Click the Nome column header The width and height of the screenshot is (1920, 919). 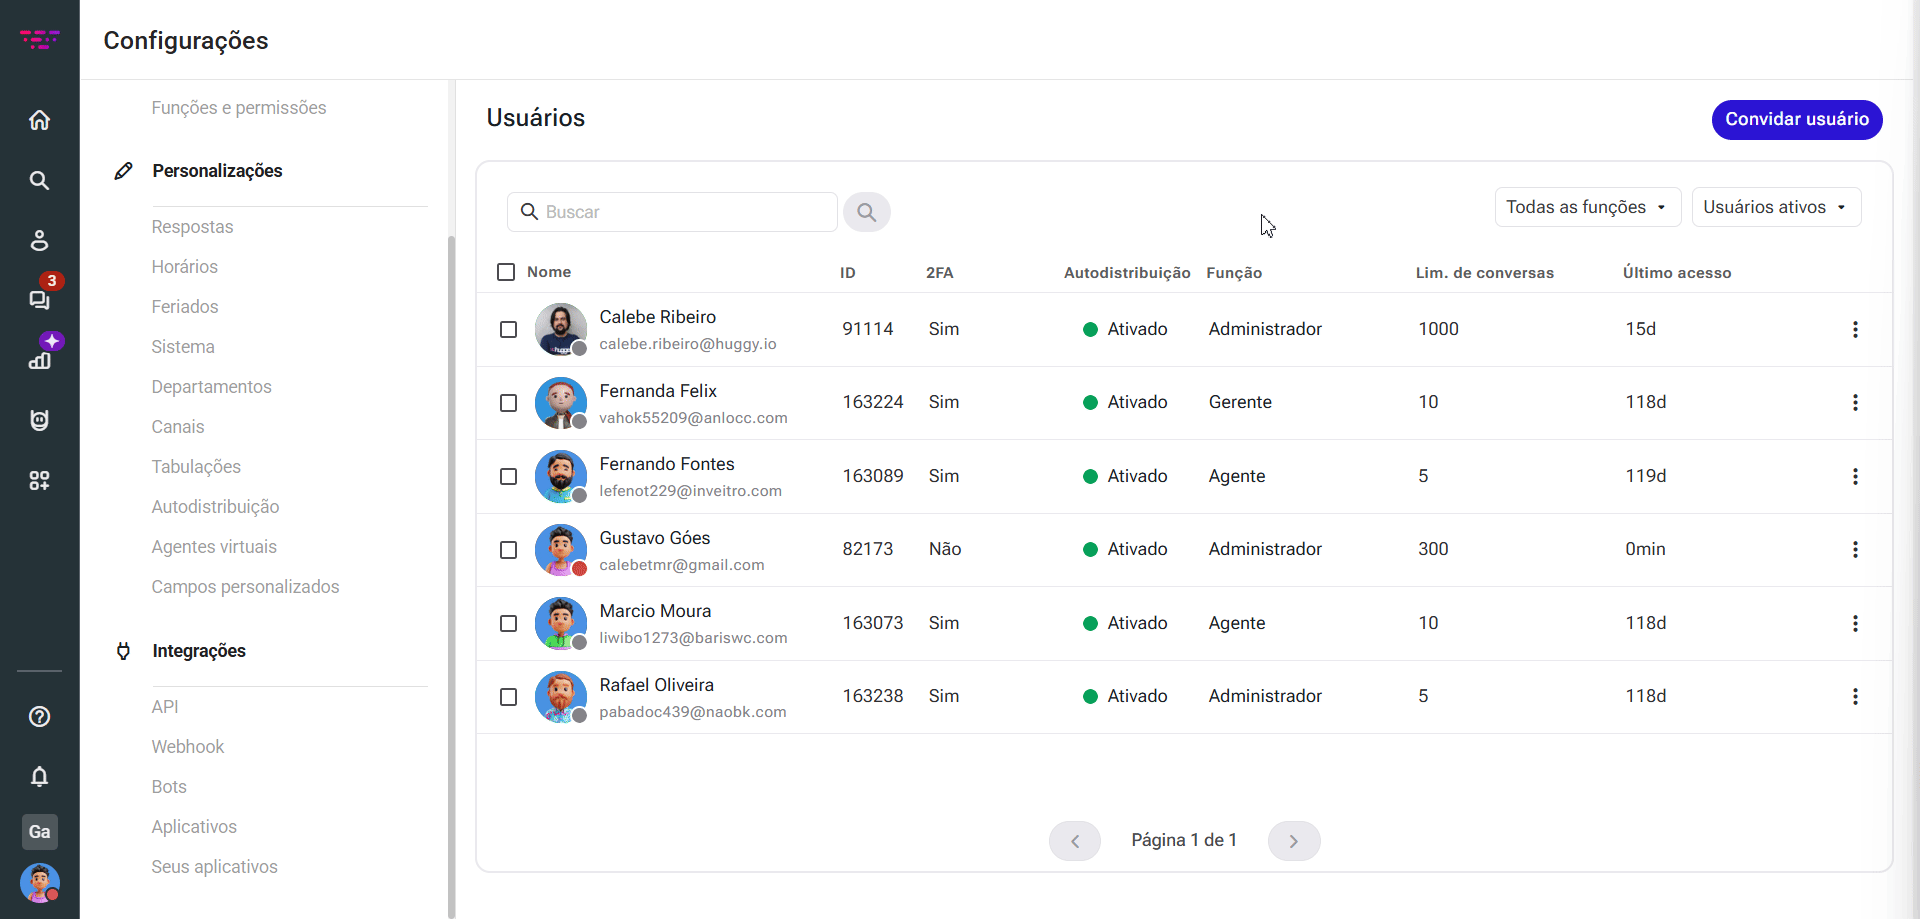tap(549, 272)
